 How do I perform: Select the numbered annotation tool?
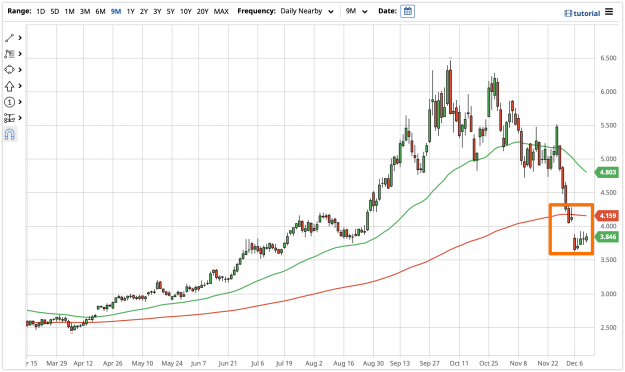9,102
